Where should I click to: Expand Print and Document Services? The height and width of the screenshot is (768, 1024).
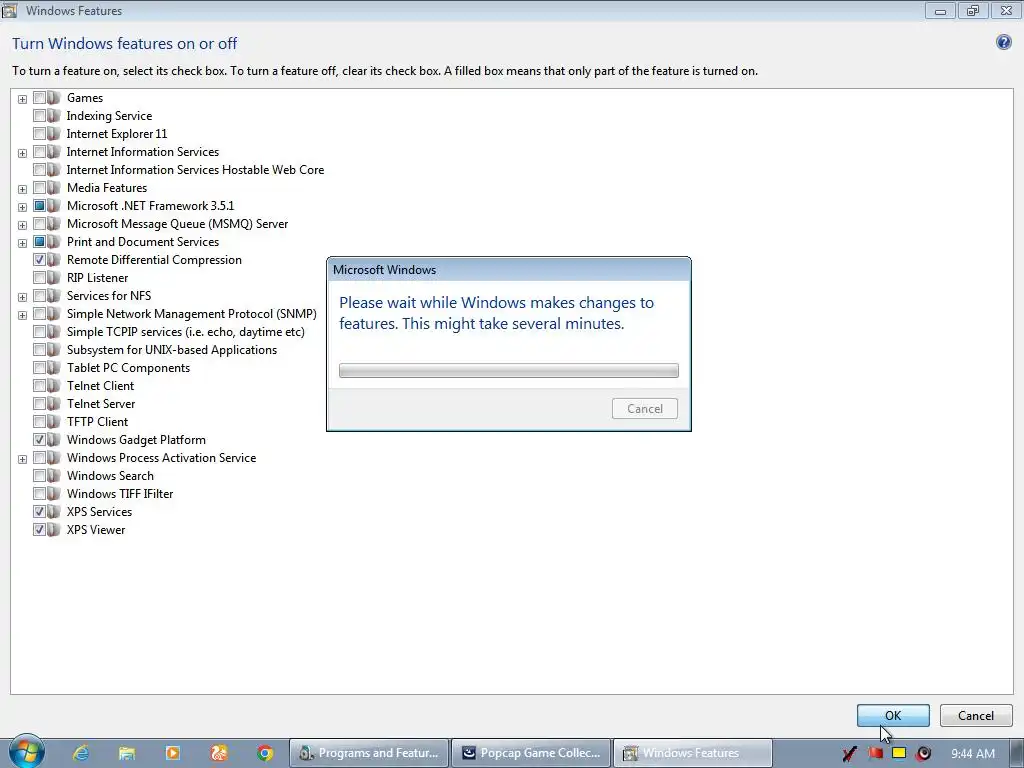tap(22, 244)
